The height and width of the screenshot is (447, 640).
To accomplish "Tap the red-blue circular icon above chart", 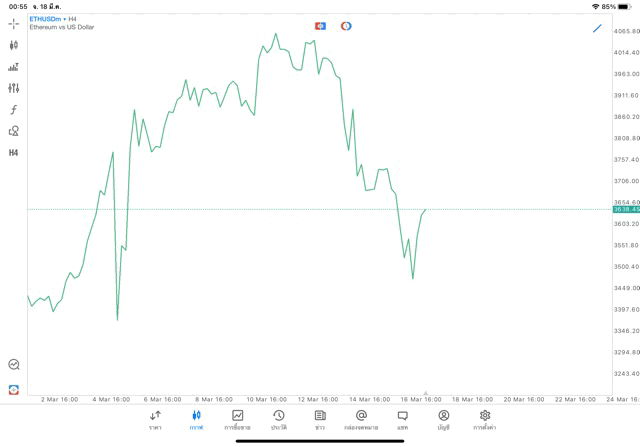I will (x=346, y=26).
